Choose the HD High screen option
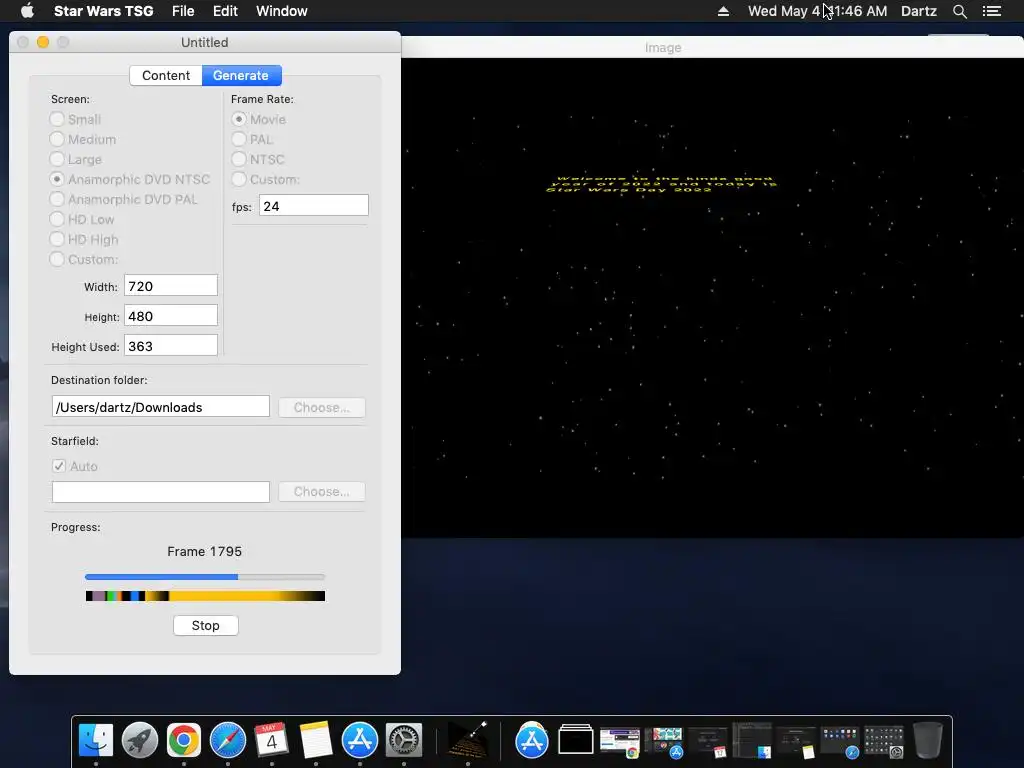The width and height of the screenshot is (1024, 768). pos(57,239)
